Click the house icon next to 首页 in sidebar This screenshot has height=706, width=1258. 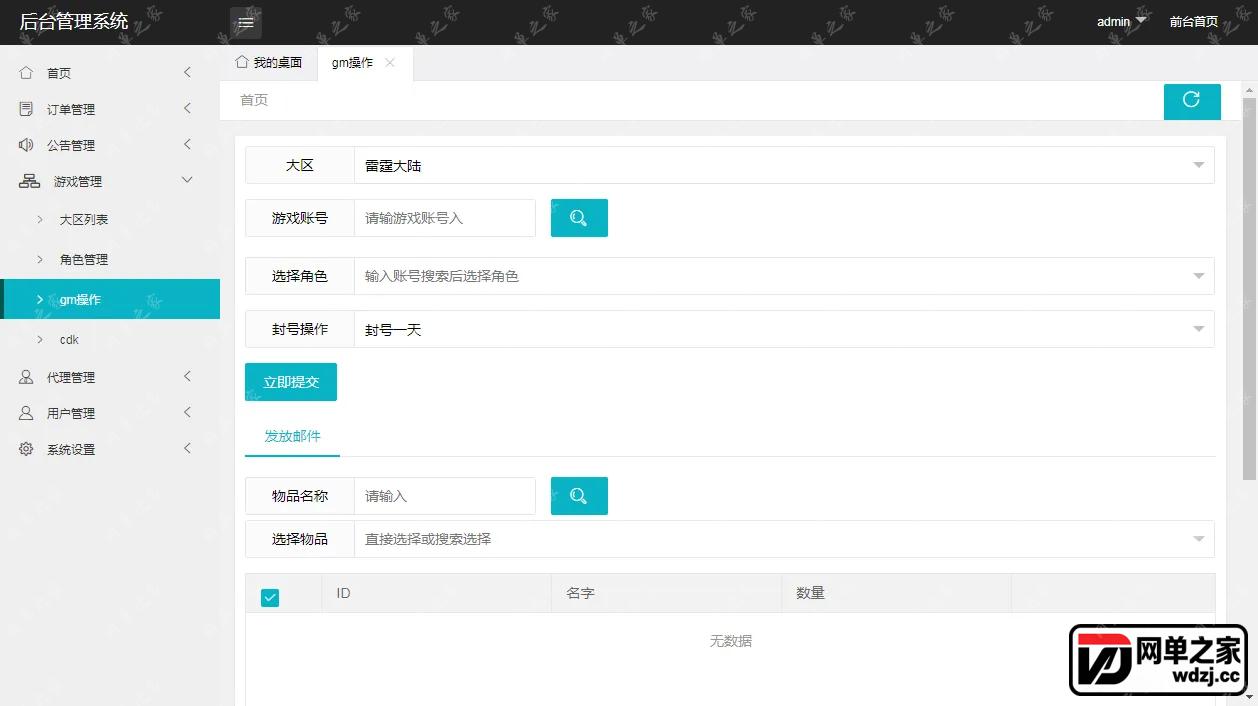[26, 73]
